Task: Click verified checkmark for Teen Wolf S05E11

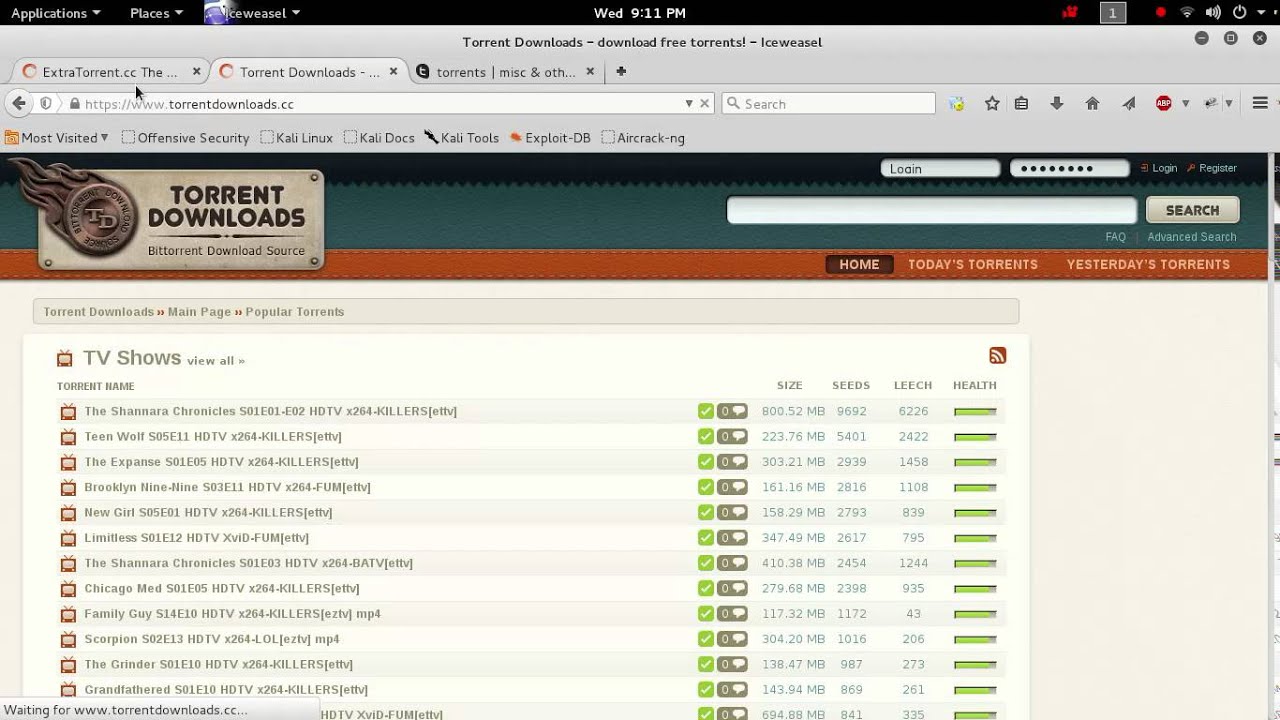Action: click(706, 437)
